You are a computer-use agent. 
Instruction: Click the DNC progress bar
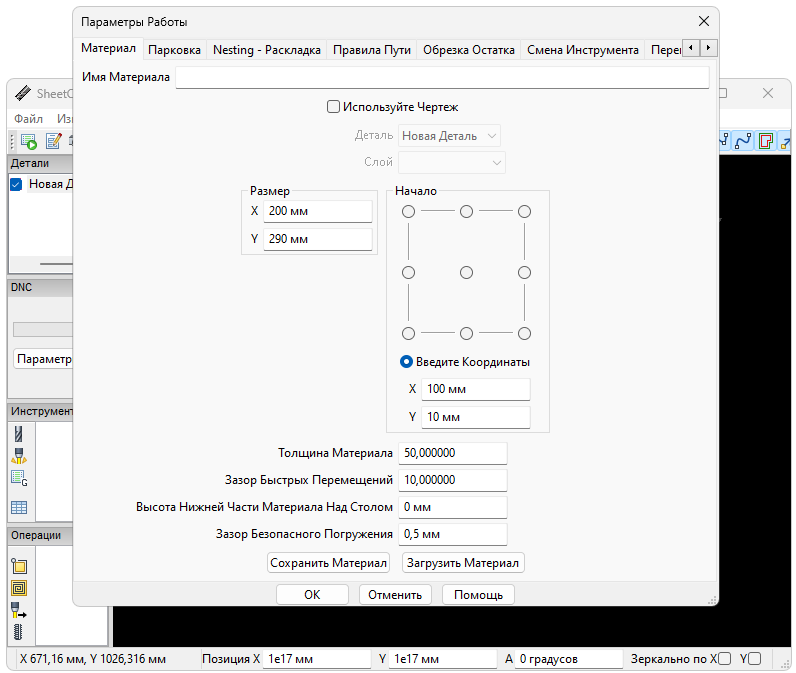tap(43, 329)
